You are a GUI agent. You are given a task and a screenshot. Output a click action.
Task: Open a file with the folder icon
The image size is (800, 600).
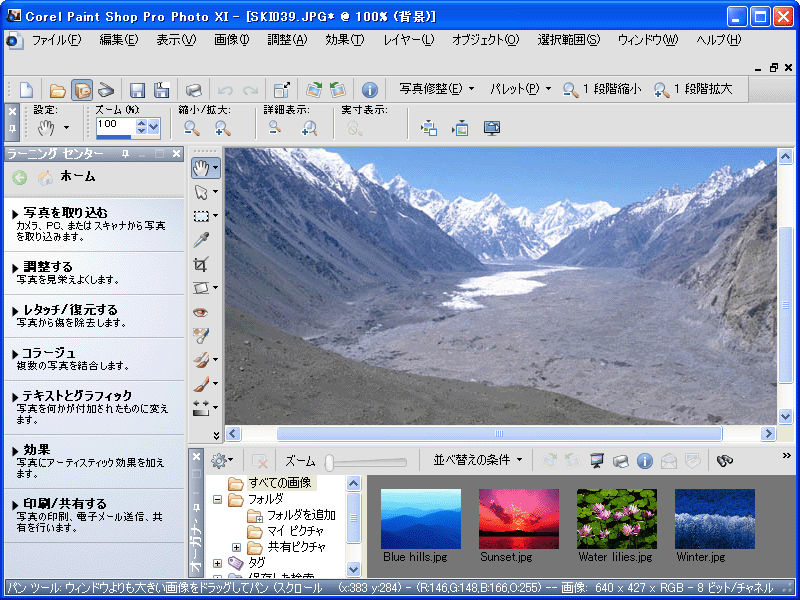click(x=57, y=90)
